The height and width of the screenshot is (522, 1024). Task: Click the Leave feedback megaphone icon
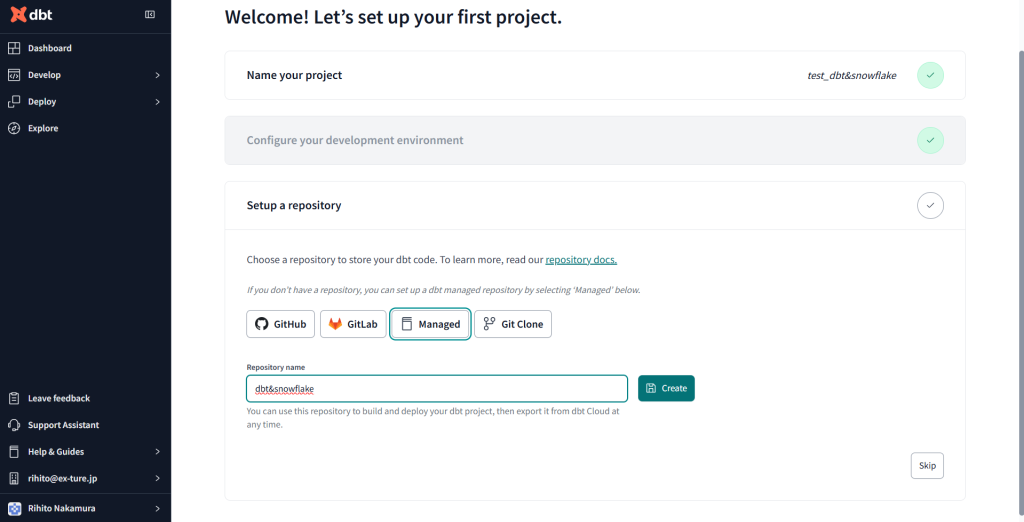(14, 398)
